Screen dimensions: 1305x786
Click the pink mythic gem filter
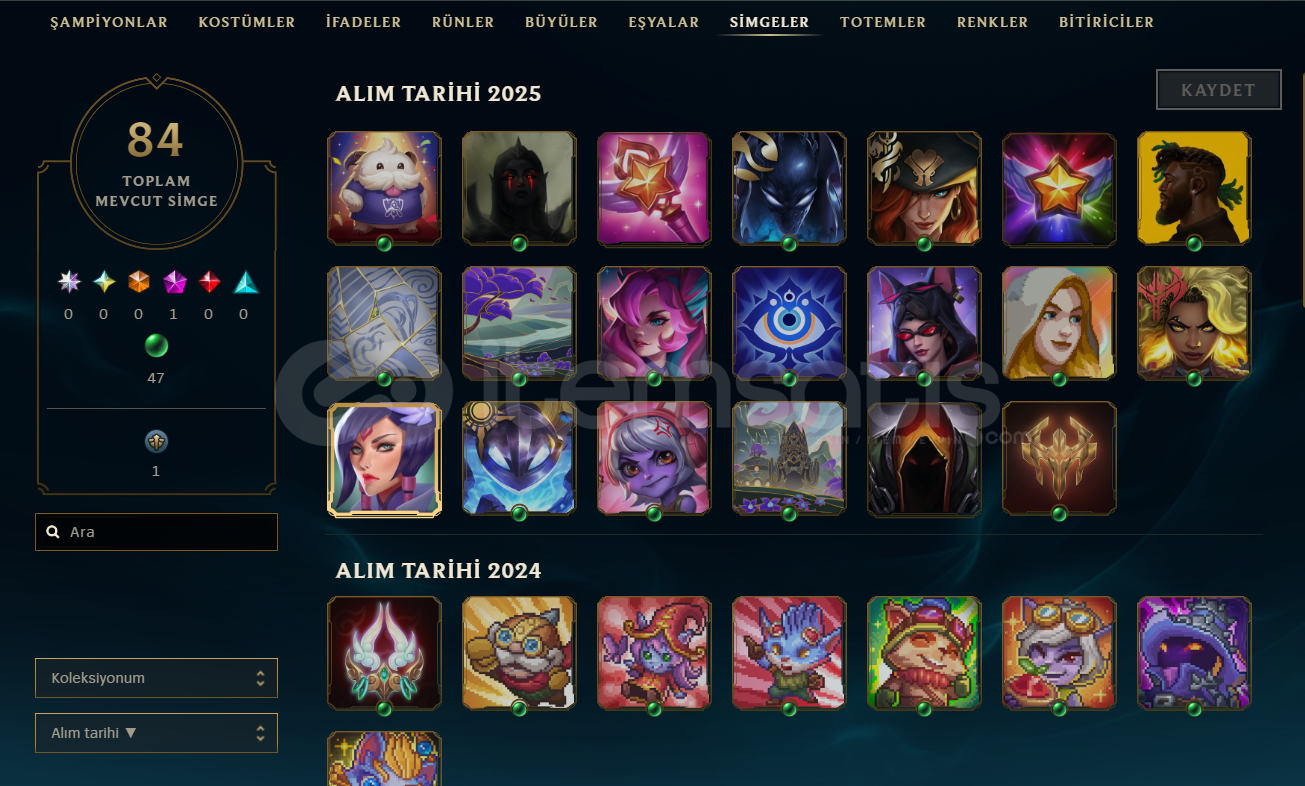coord(176,283)
